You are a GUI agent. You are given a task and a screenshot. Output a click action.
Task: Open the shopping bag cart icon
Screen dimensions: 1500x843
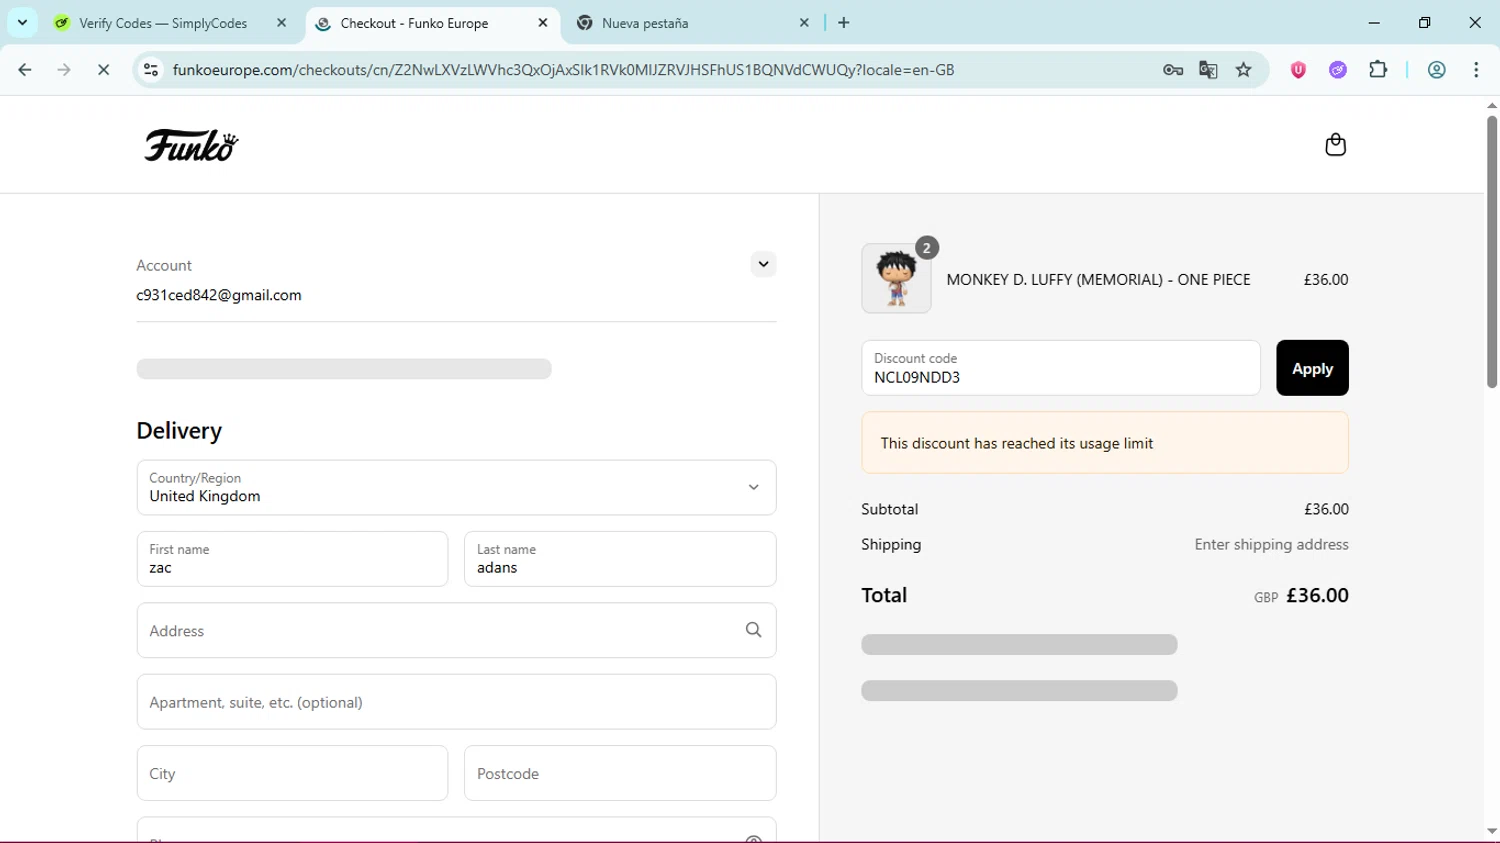[x=1335, y=145]
